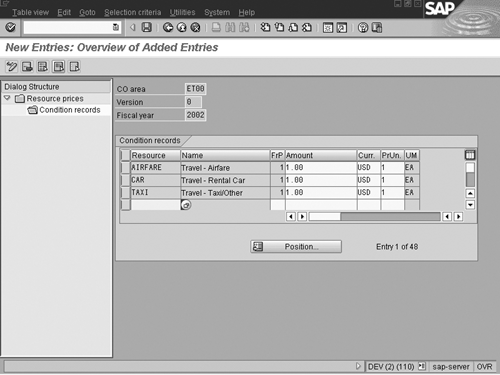Image resolution: width=500 pixels, height=375 pixels.
Task: Click the green Back arrow icon
Action: pyautogui.click(x=168, y=27)
